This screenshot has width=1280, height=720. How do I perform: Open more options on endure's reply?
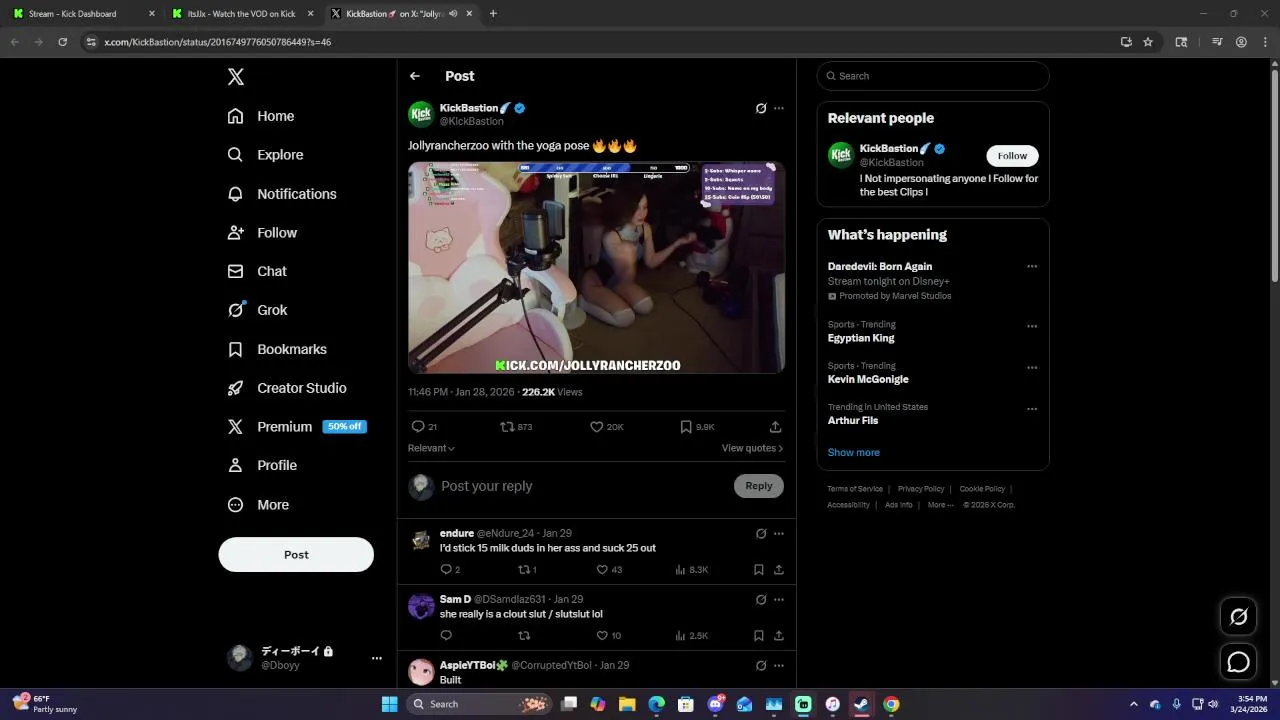(779, 534)
